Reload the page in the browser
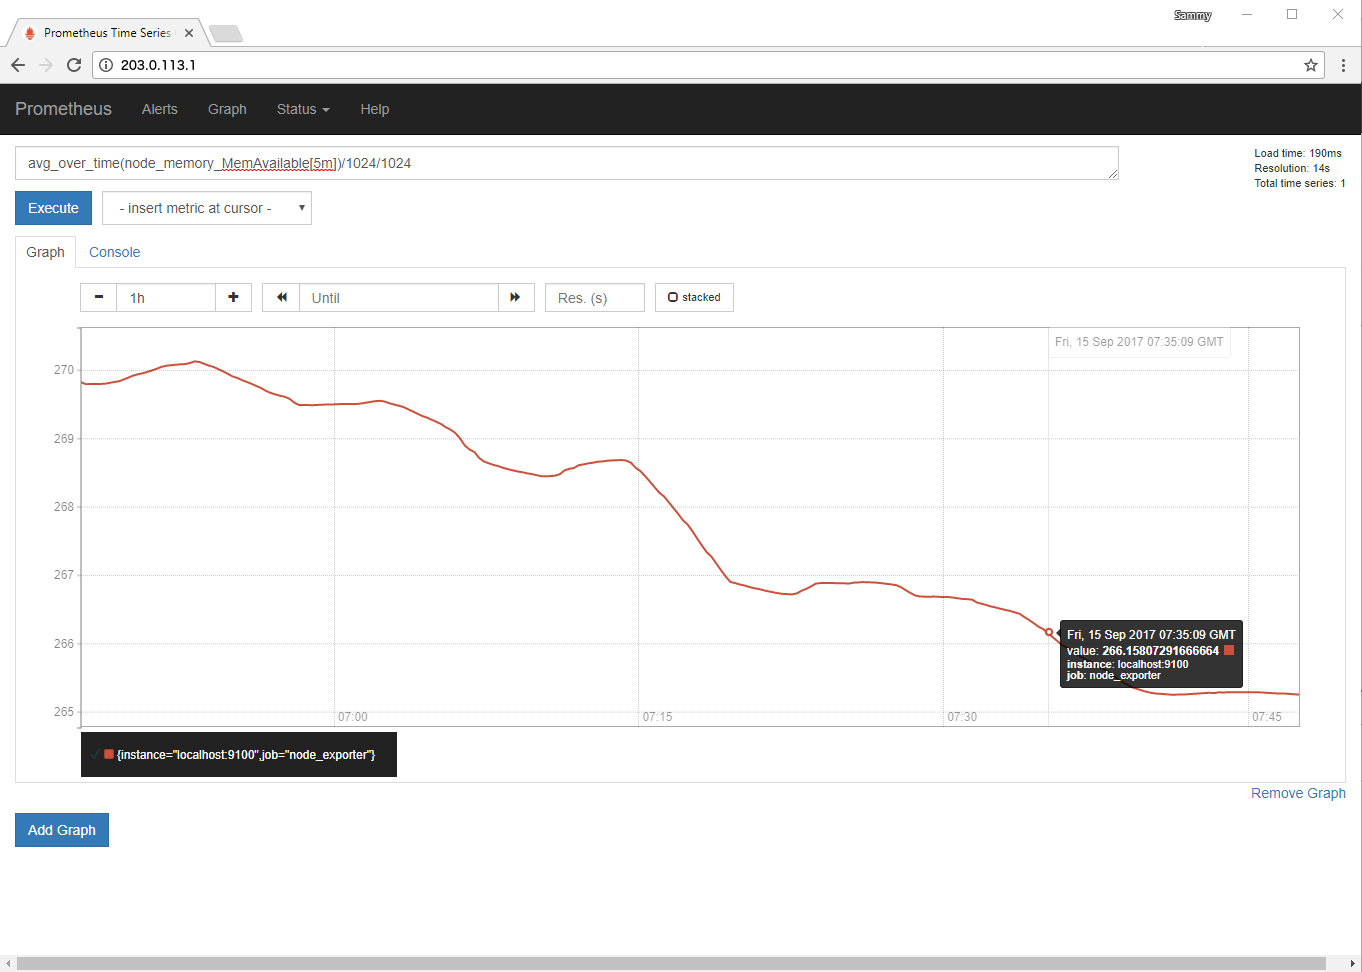This screenshot has width=1362, height=972. [x=74, y=65]
